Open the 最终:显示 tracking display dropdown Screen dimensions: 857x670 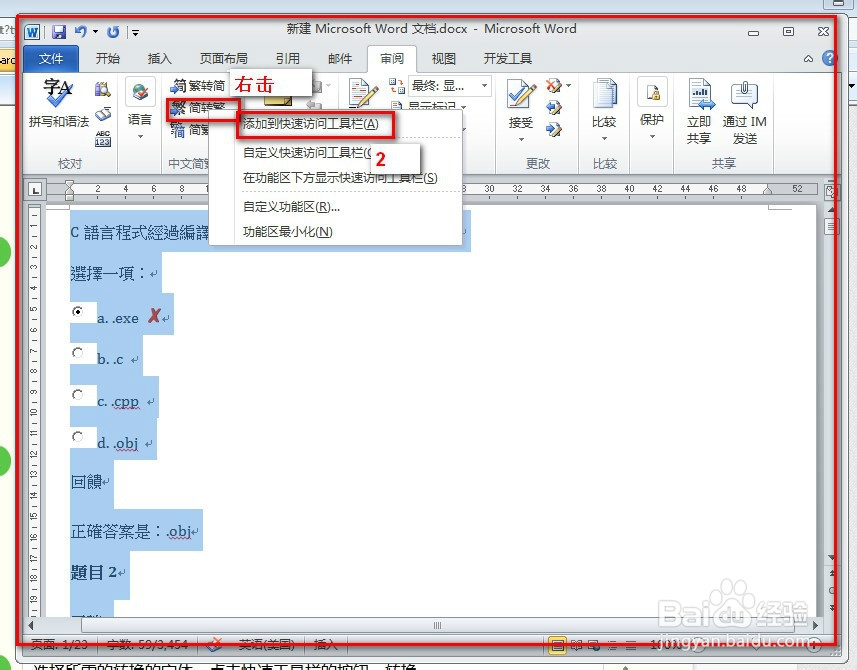[449, 85]
